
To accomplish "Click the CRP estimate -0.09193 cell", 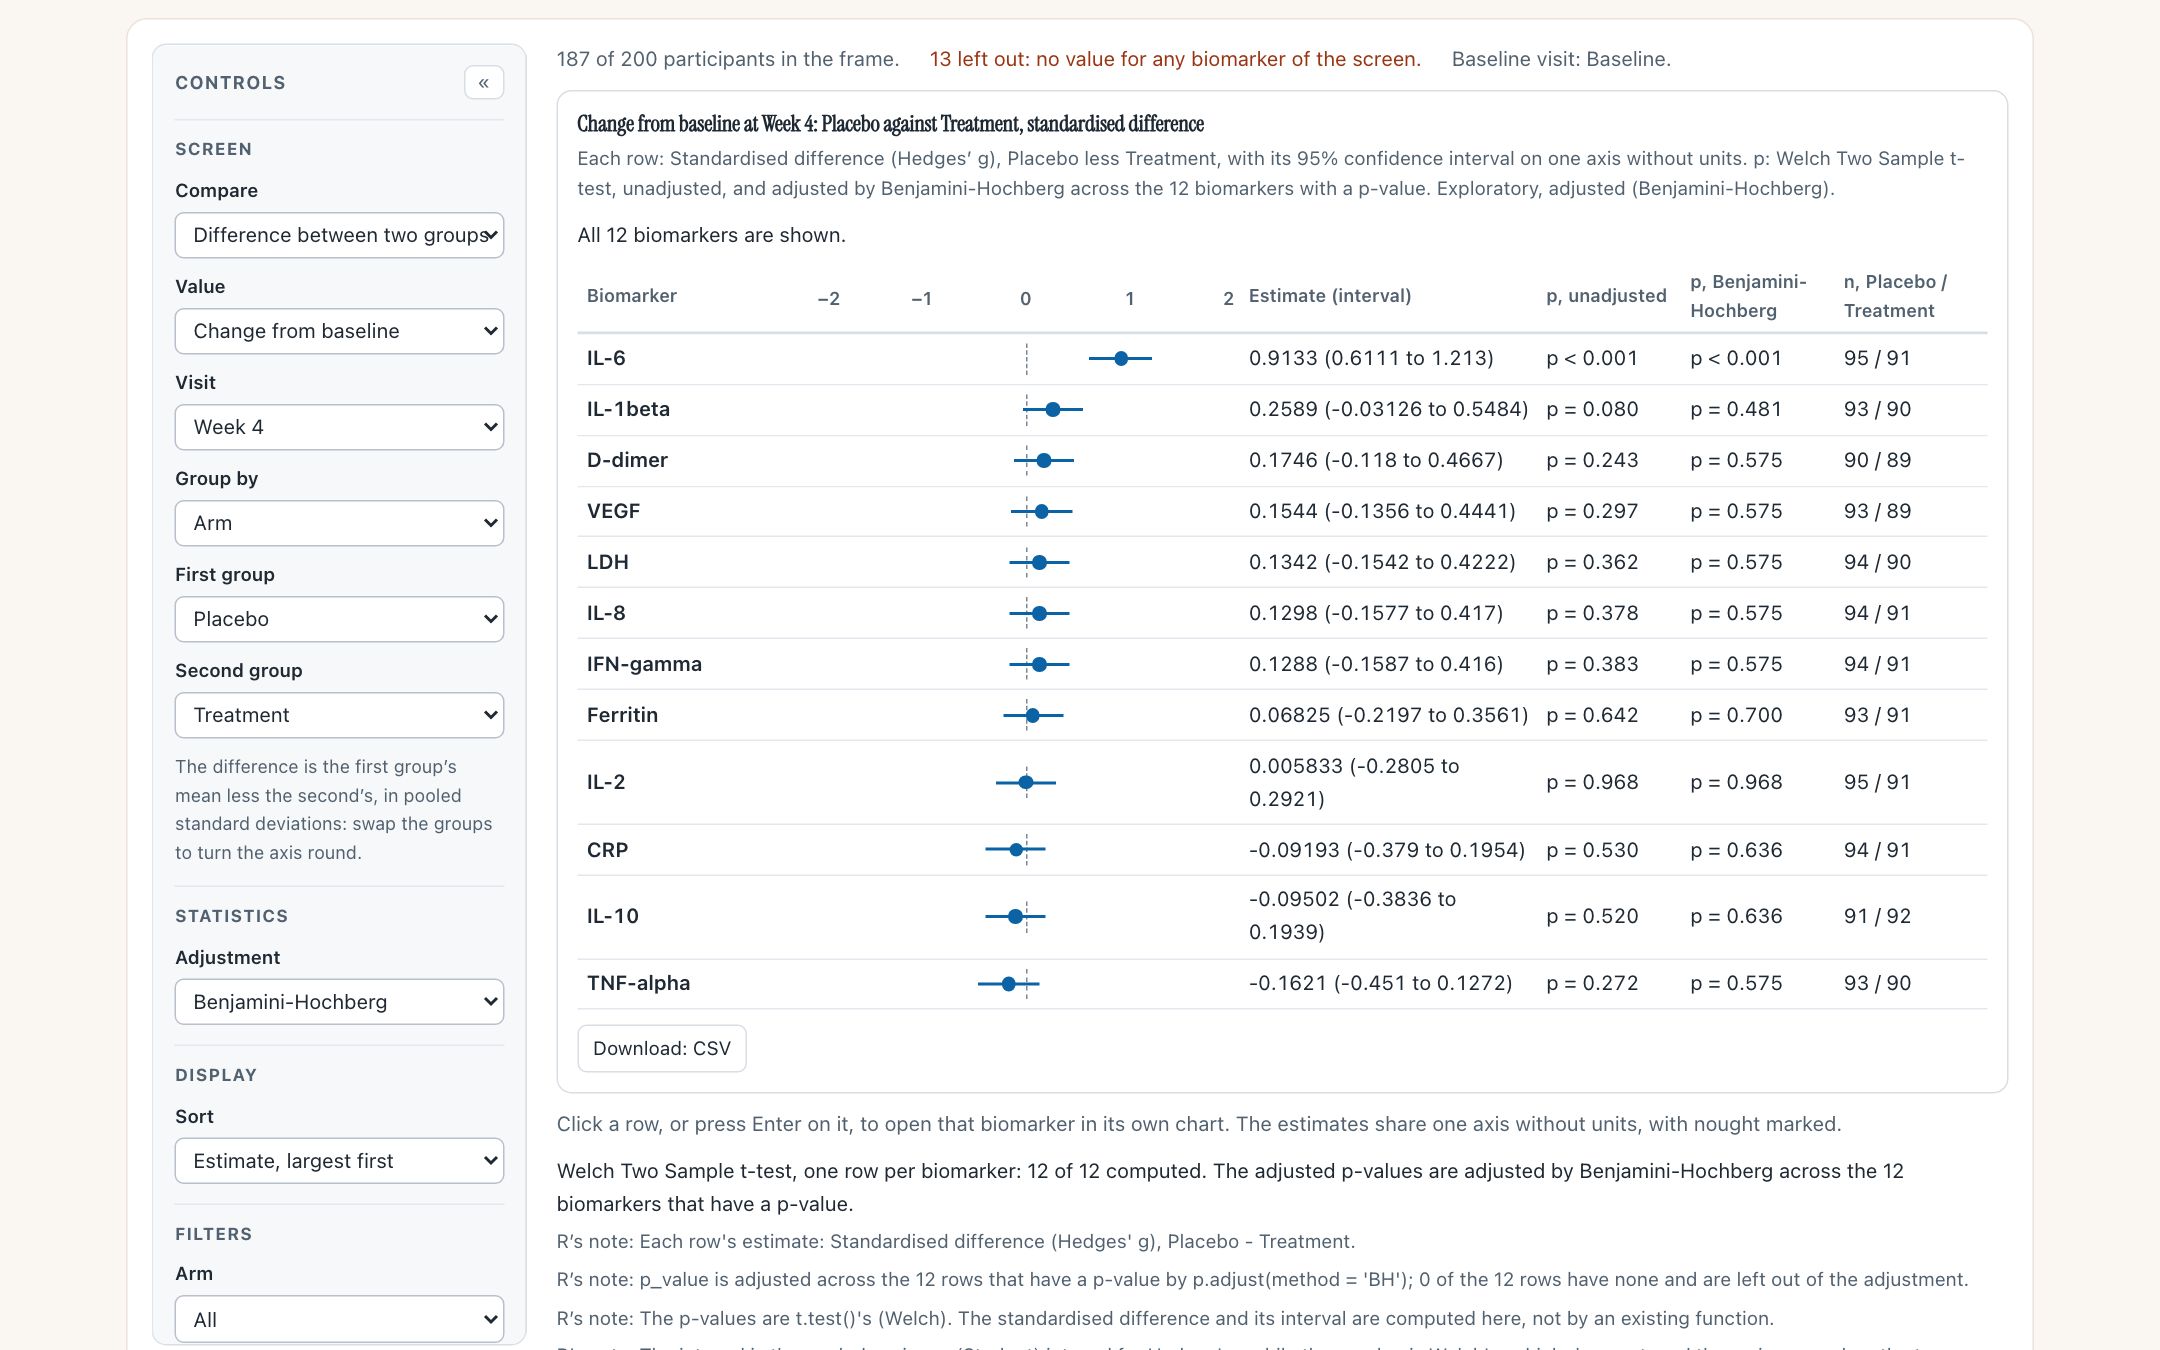I will (1387, 850).
